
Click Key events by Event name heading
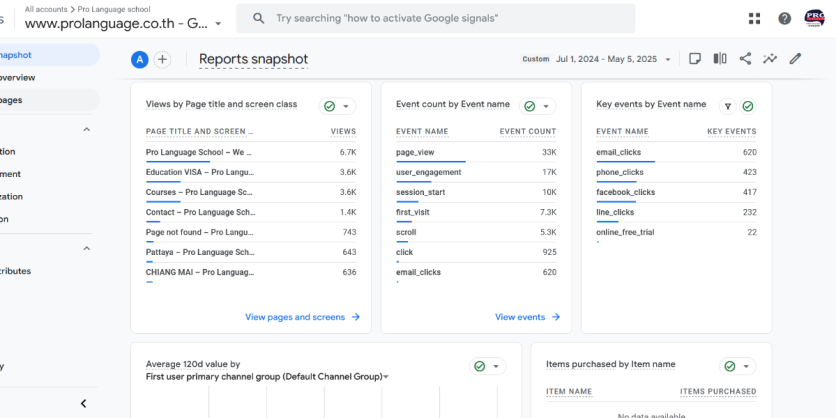click(651, 104)
